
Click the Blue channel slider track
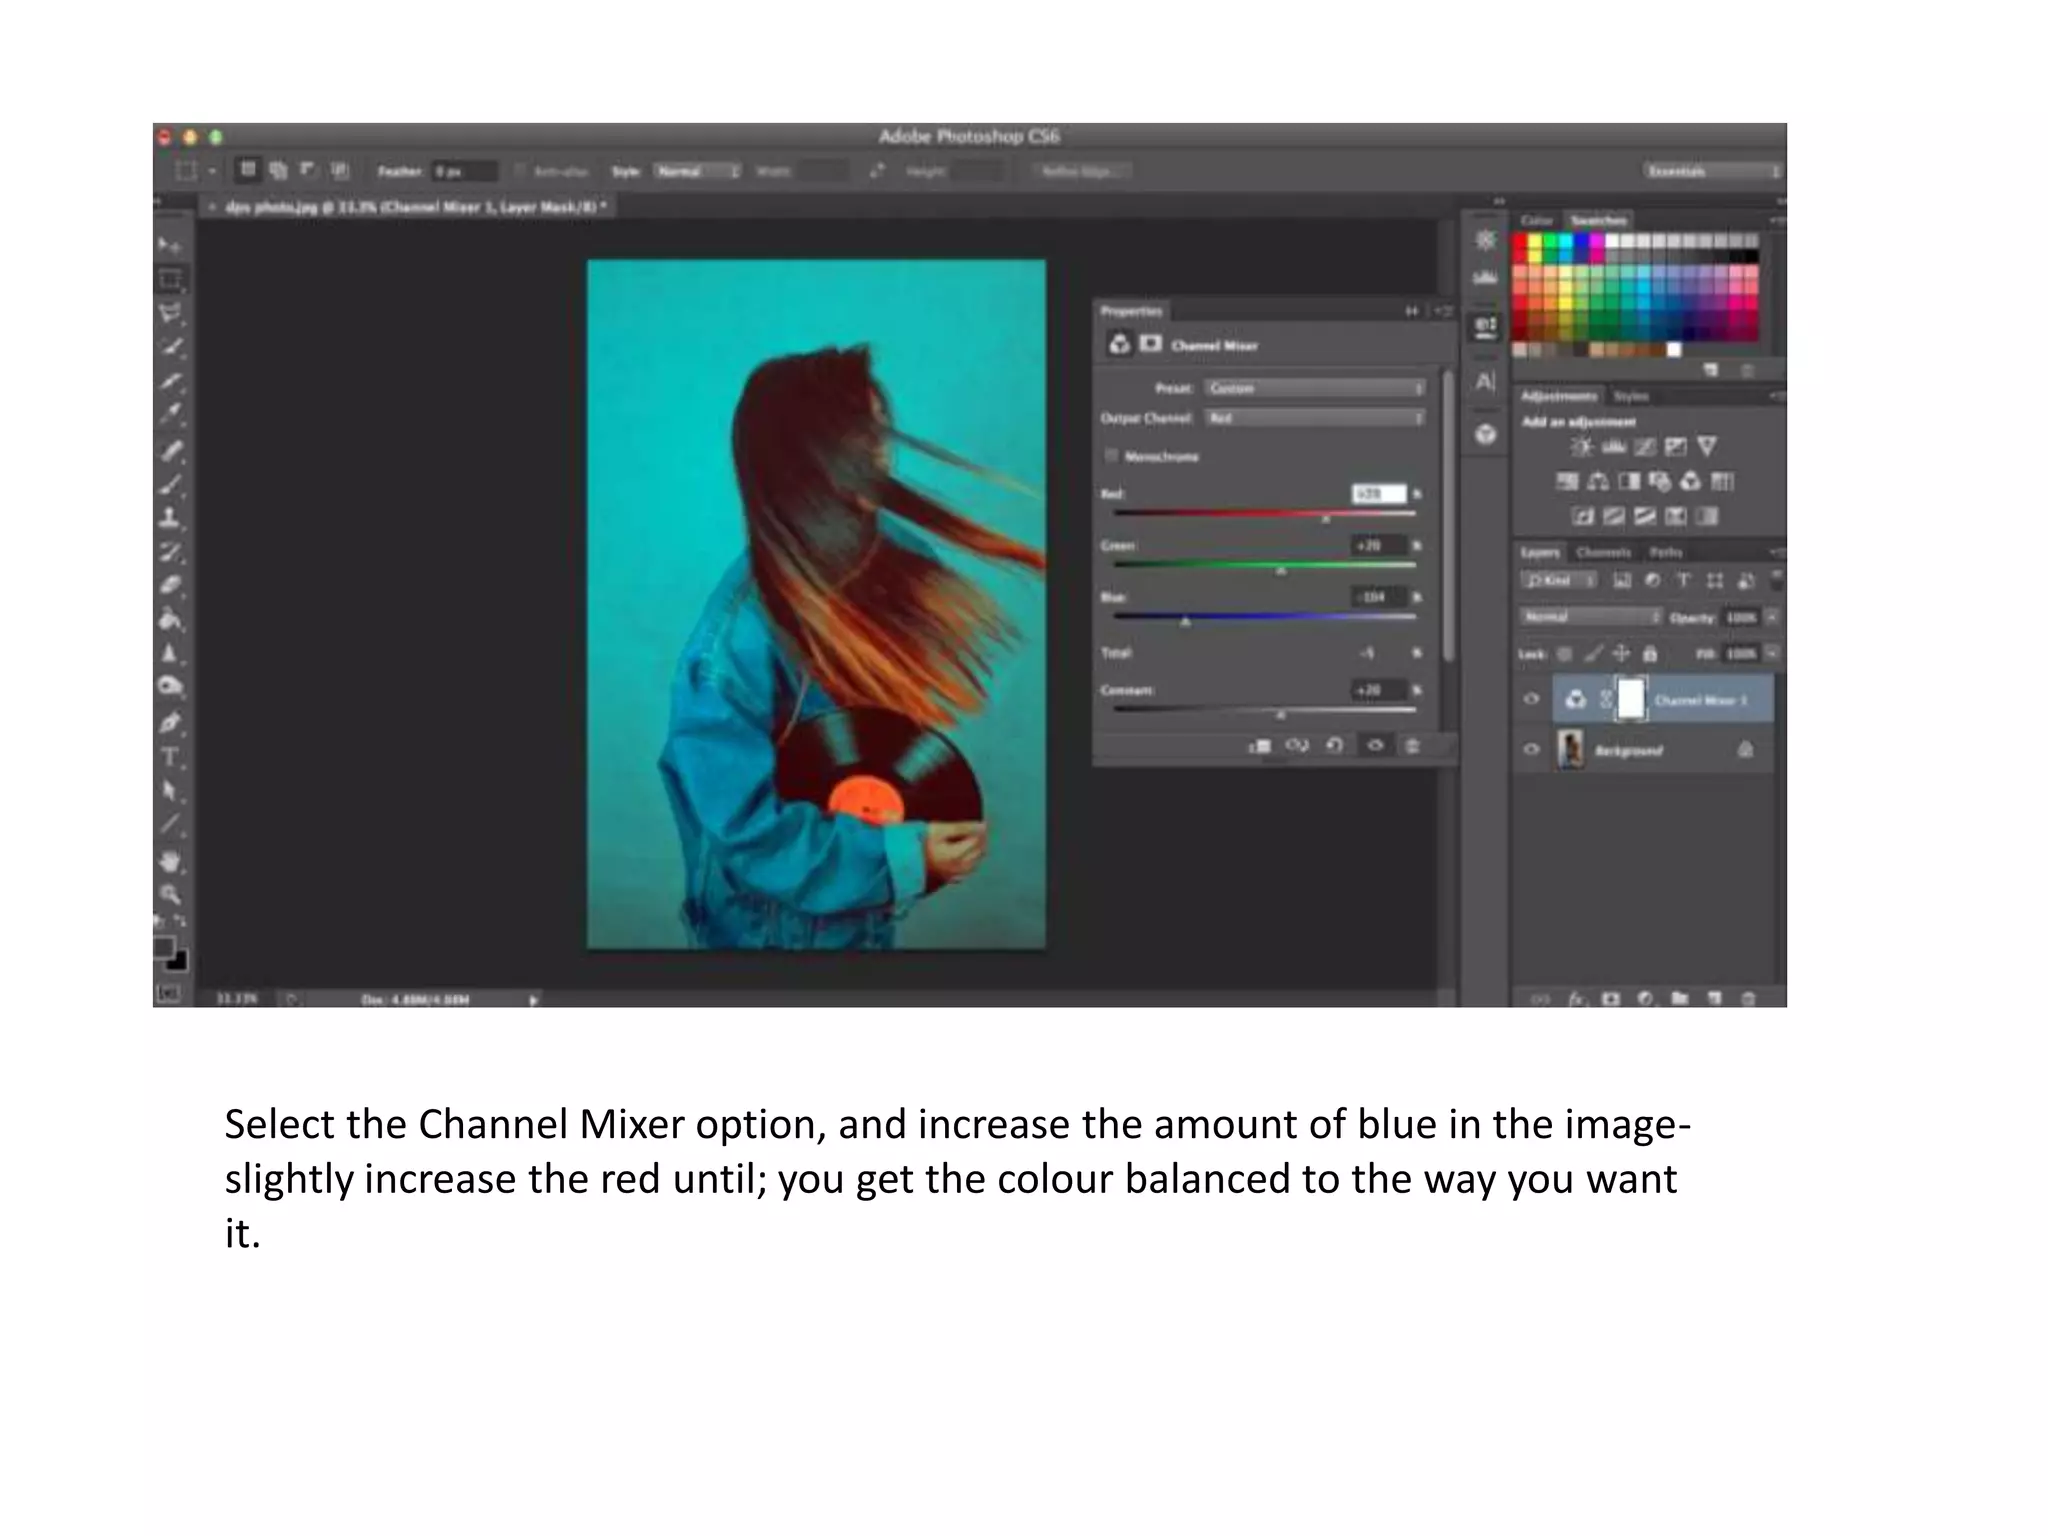(x=1264, y=617)
